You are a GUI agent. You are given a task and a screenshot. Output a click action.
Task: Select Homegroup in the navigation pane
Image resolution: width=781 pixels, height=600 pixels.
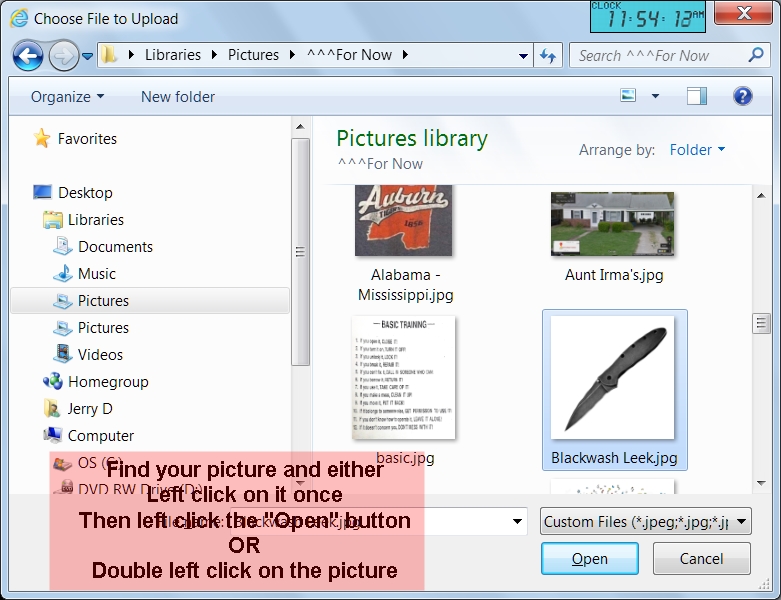coord(108,381)
